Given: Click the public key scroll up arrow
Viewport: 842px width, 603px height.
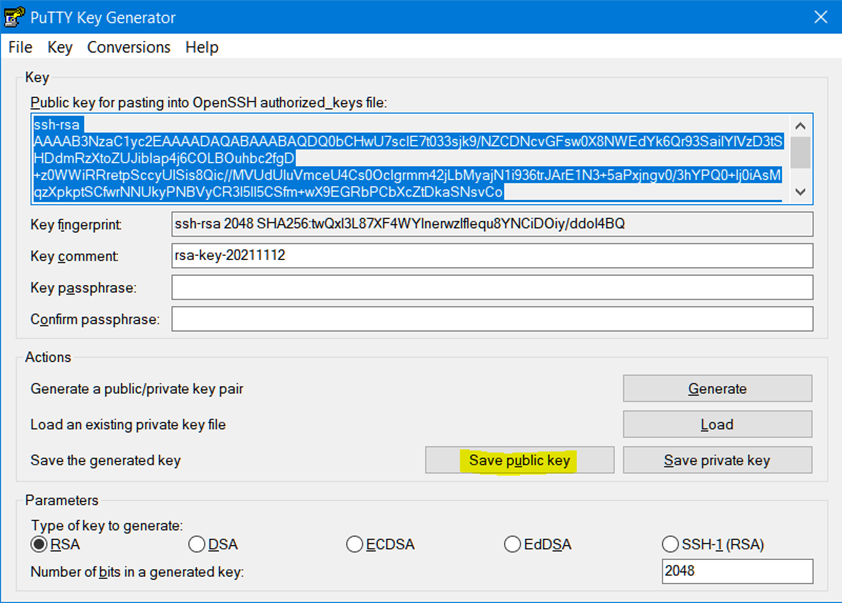Looking at the screenshot, I should click(x=800, y=126).
